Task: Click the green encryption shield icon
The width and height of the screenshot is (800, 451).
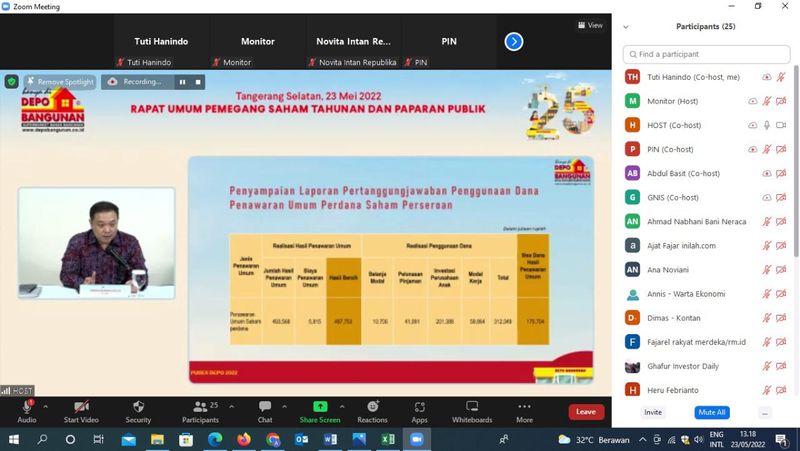Action: pyautogui.click(x=11, y=82)
